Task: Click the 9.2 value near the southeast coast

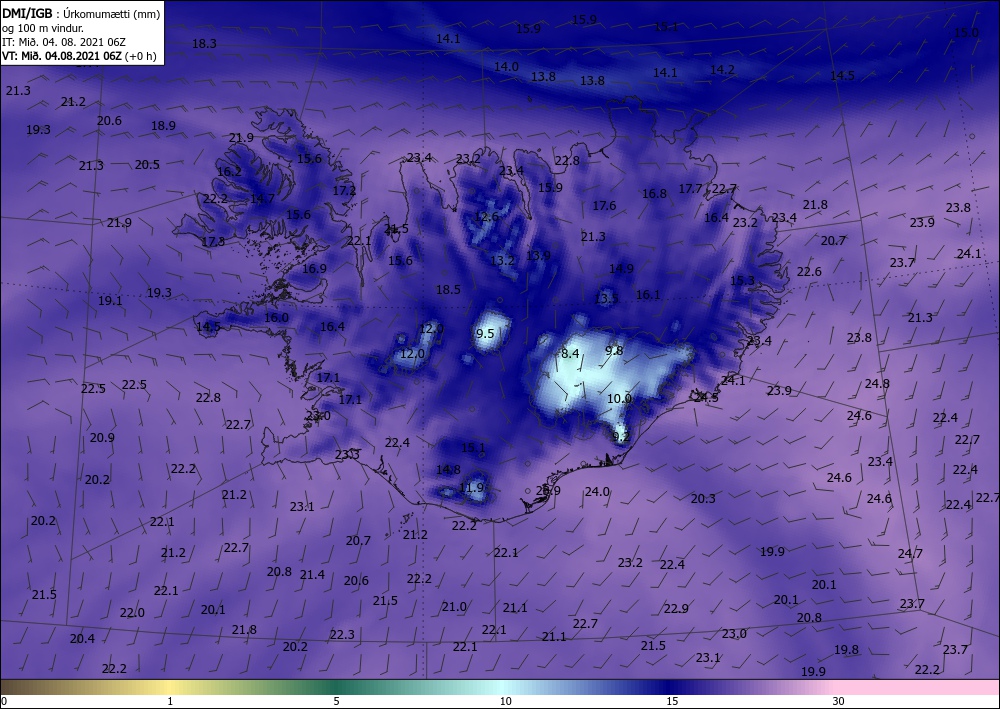Action: point(621,437)
